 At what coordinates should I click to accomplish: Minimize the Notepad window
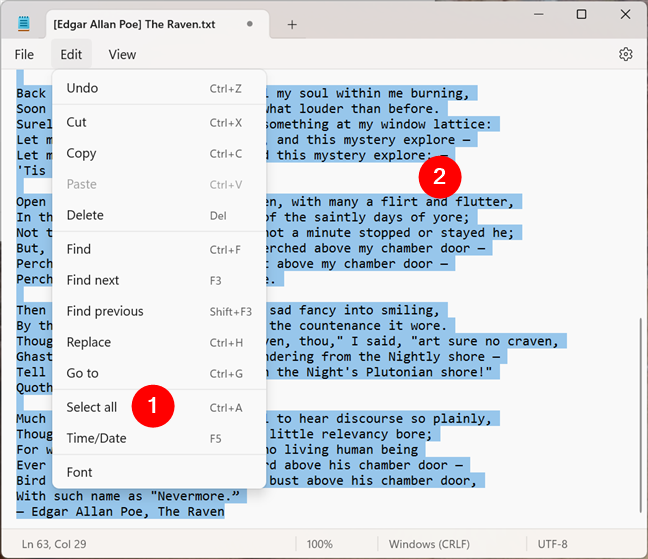tap(538, 14)
